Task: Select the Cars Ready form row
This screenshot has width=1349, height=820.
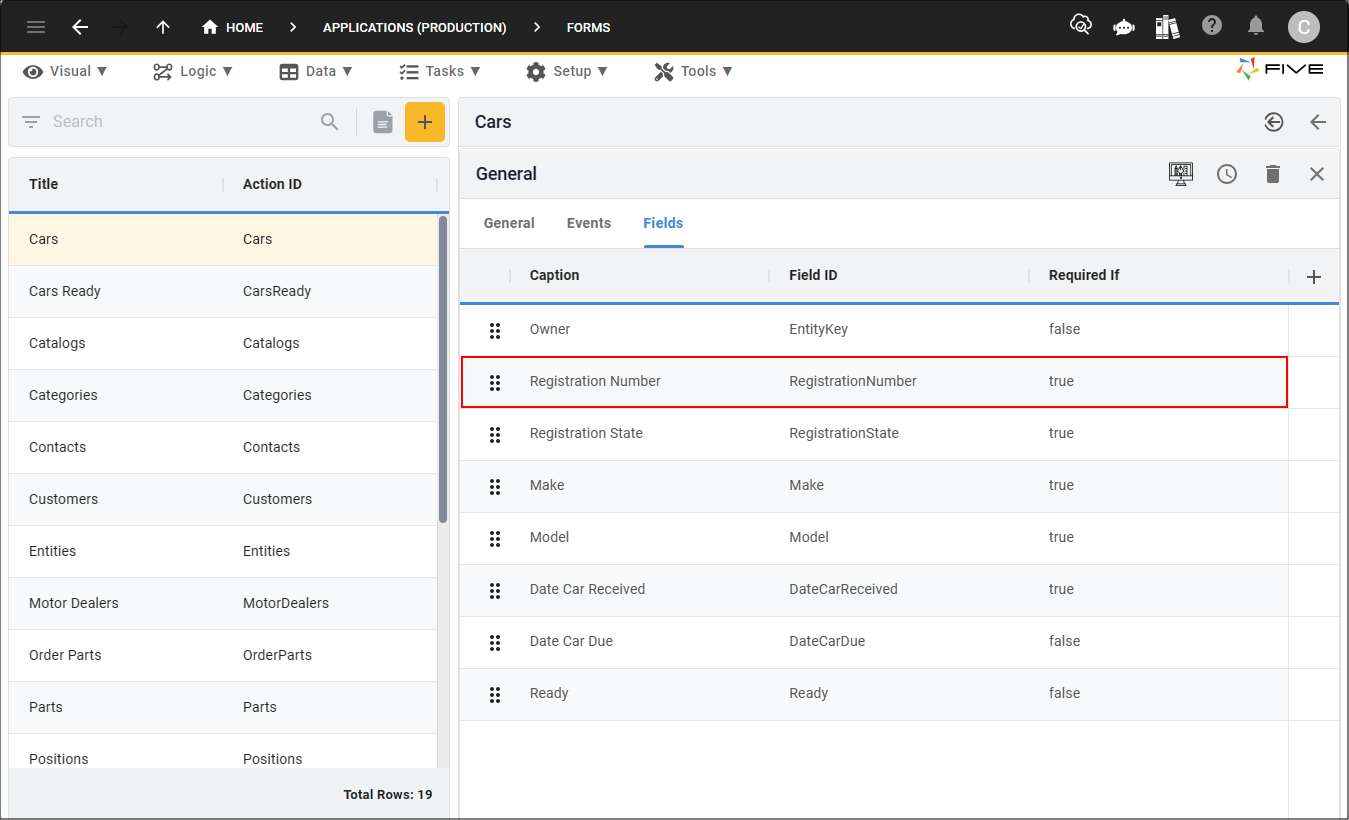Action: pos(224,291)
